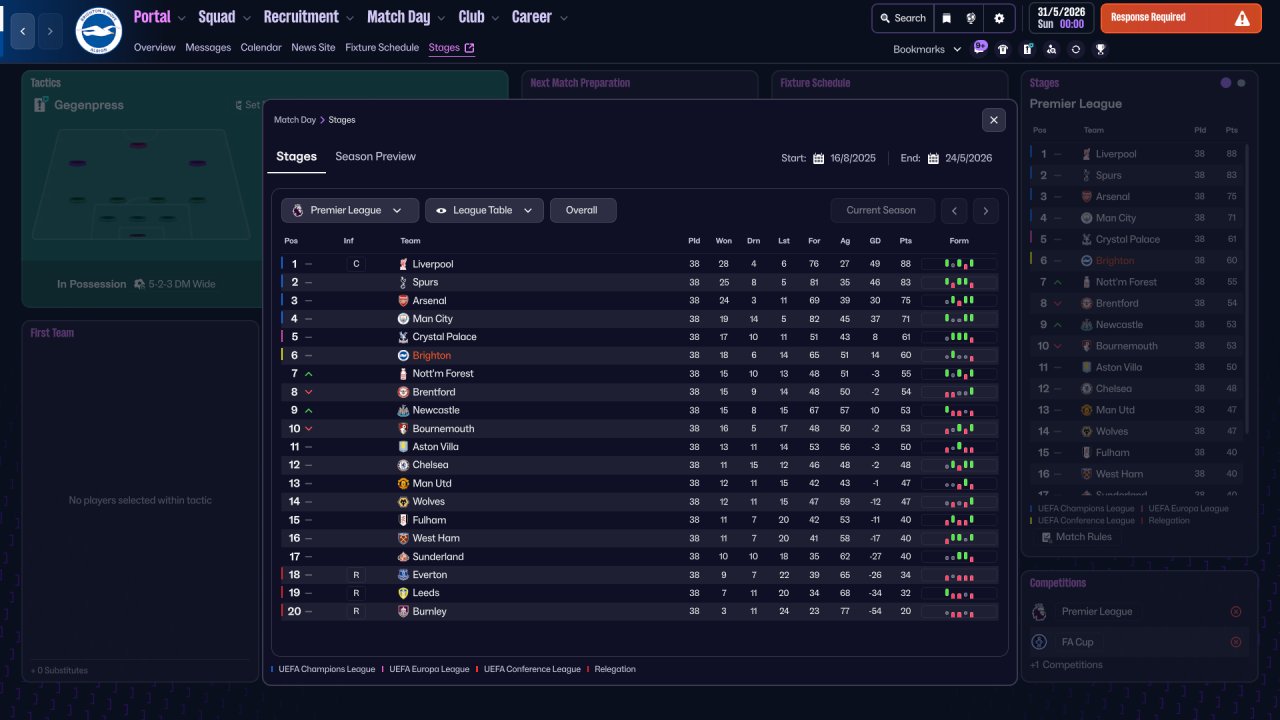Viewport: 1280px width, 720px height.
Task: Remove Premier League using its red circle icon
Action: tap(1236, 612)
